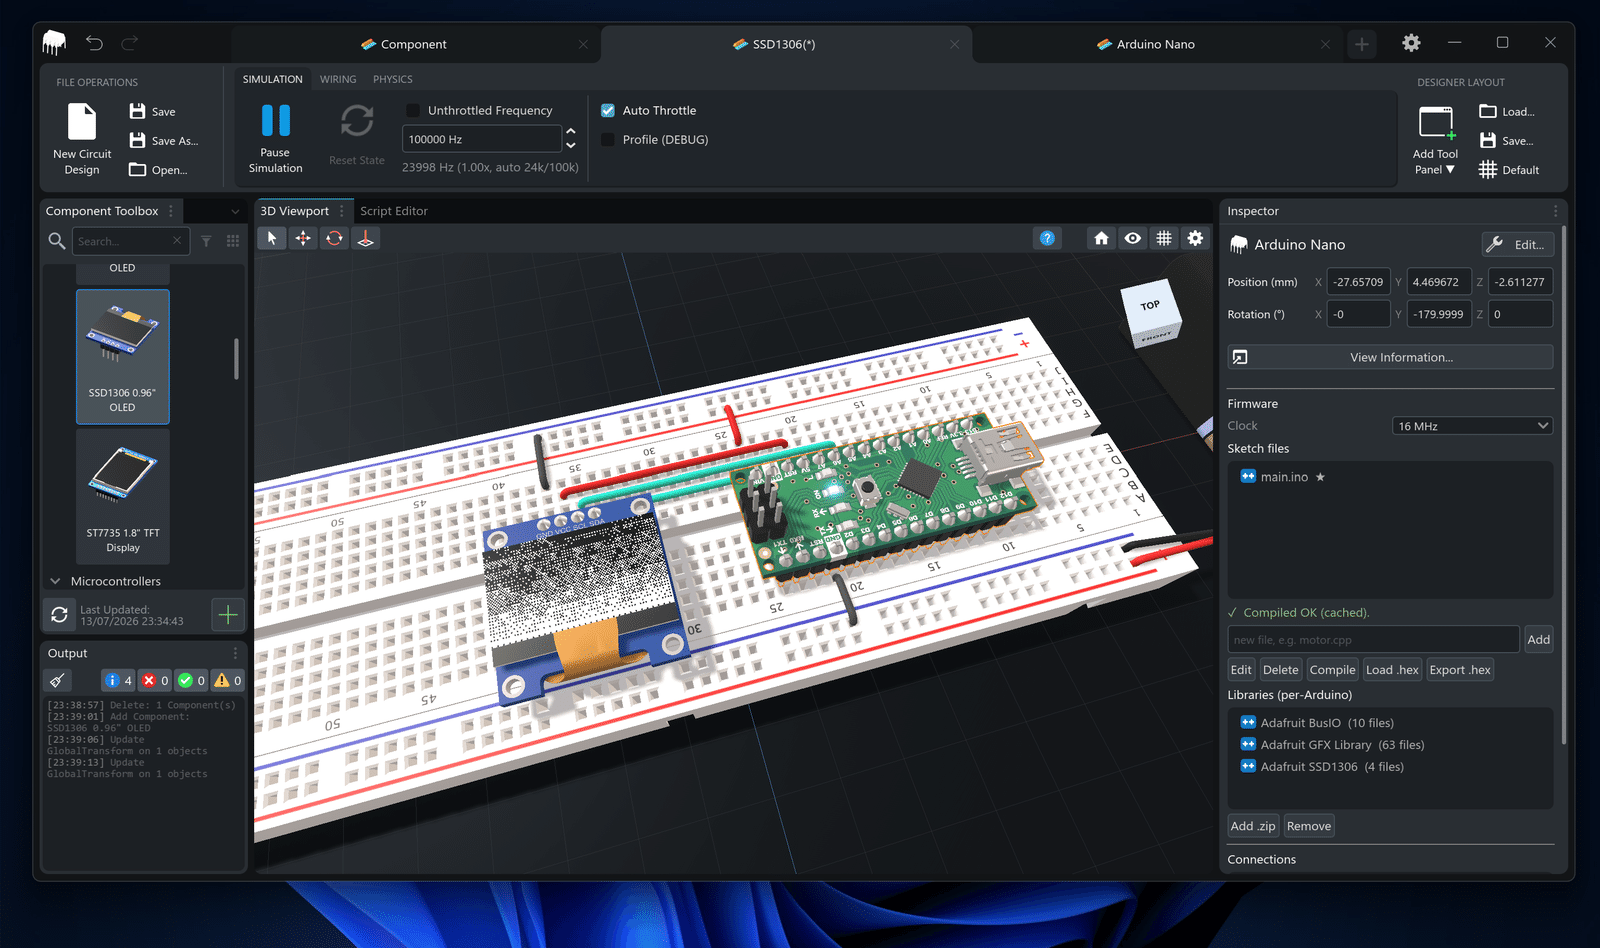Click the Export .hex button
This screenshot has width=1600, height=948.
1459,670
